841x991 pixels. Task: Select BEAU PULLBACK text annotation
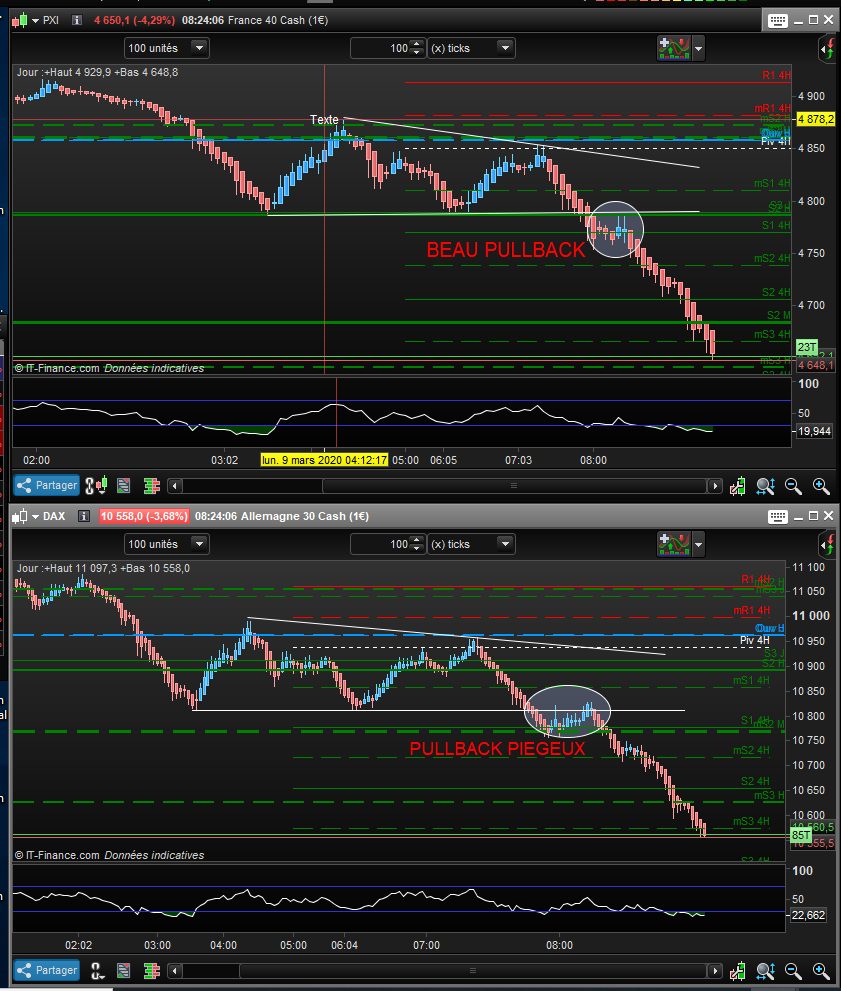506,250
